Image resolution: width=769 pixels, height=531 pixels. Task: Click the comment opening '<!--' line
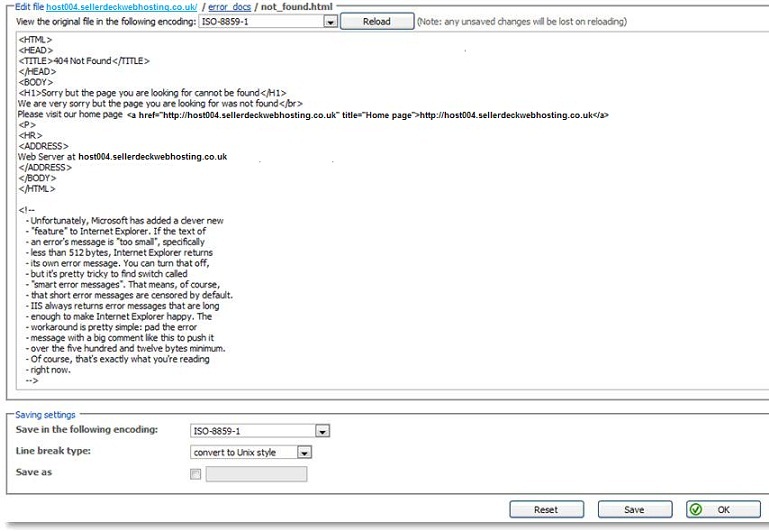(27, 209)
